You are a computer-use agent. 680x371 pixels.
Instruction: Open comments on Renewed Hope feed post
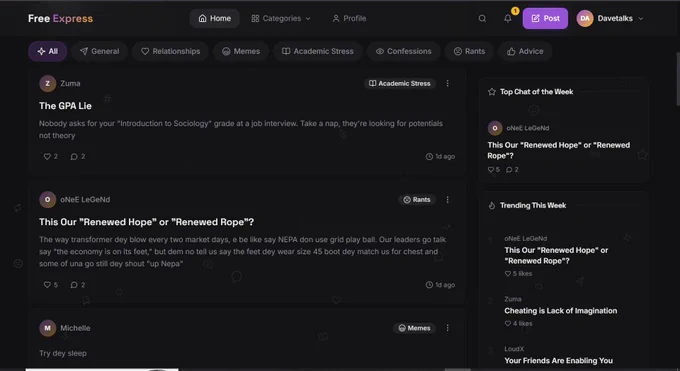(x=74, y=285)
